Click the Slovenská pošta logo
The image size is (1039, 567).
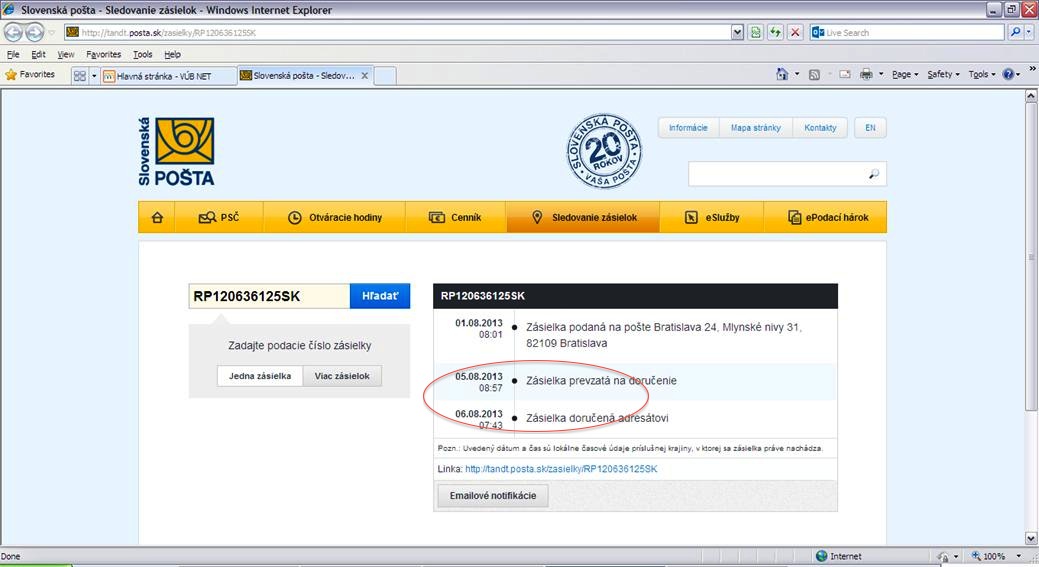177,152
